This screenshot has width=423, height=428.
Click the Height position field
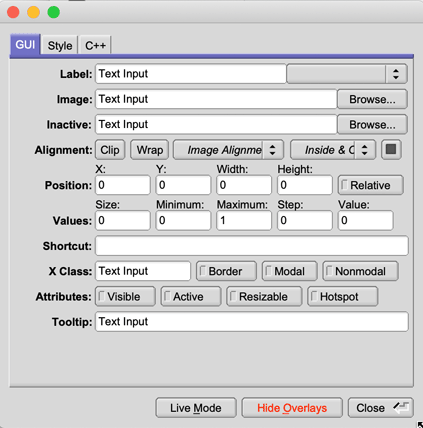click(305, 185)
